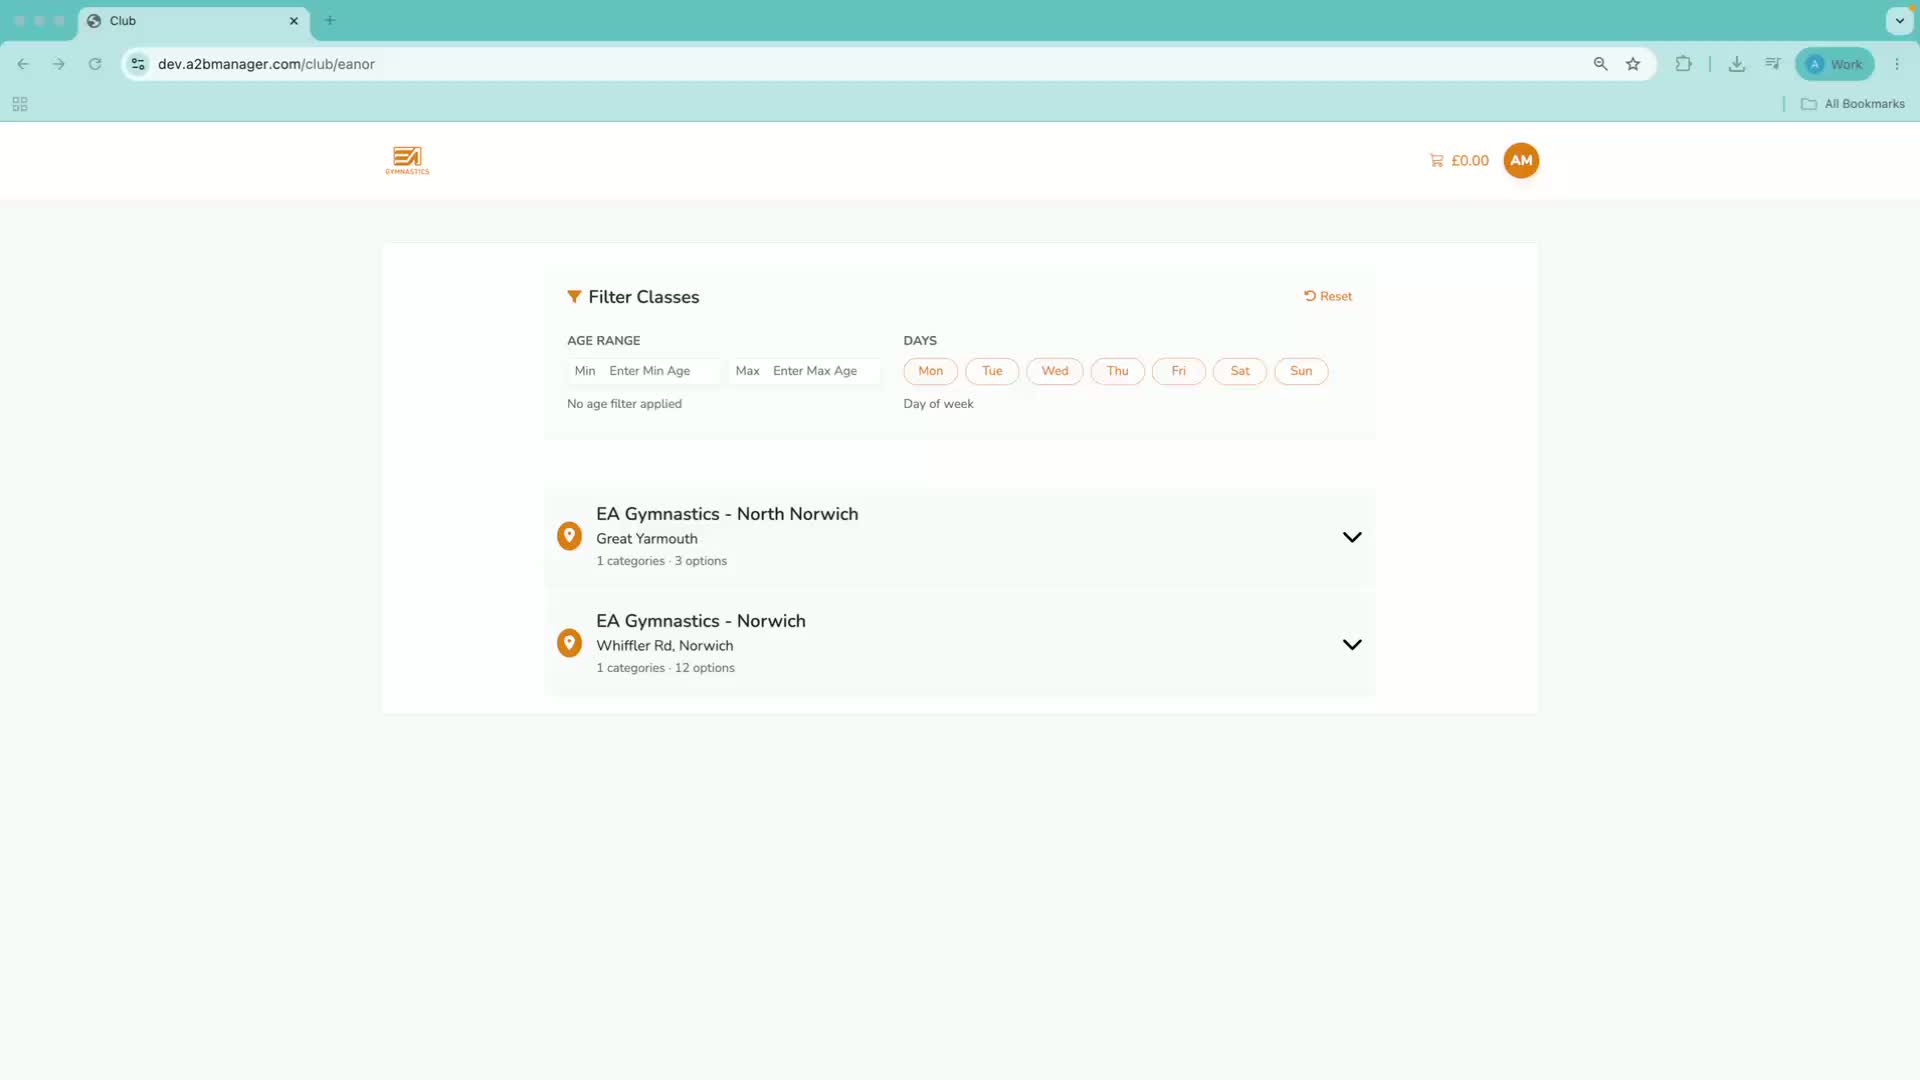This screenshot has width=1920, height=1080.
Task: Open the browser downloads icon
Action: point(1737,64)
